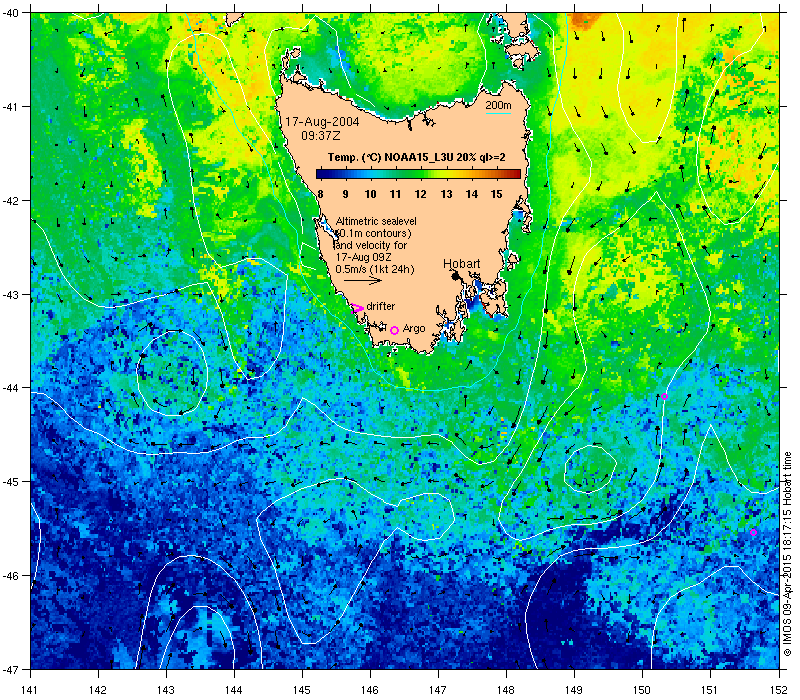Click the 'and velocity for' text line
This screenshot has height=700, width=800.
tap(371, 245)
